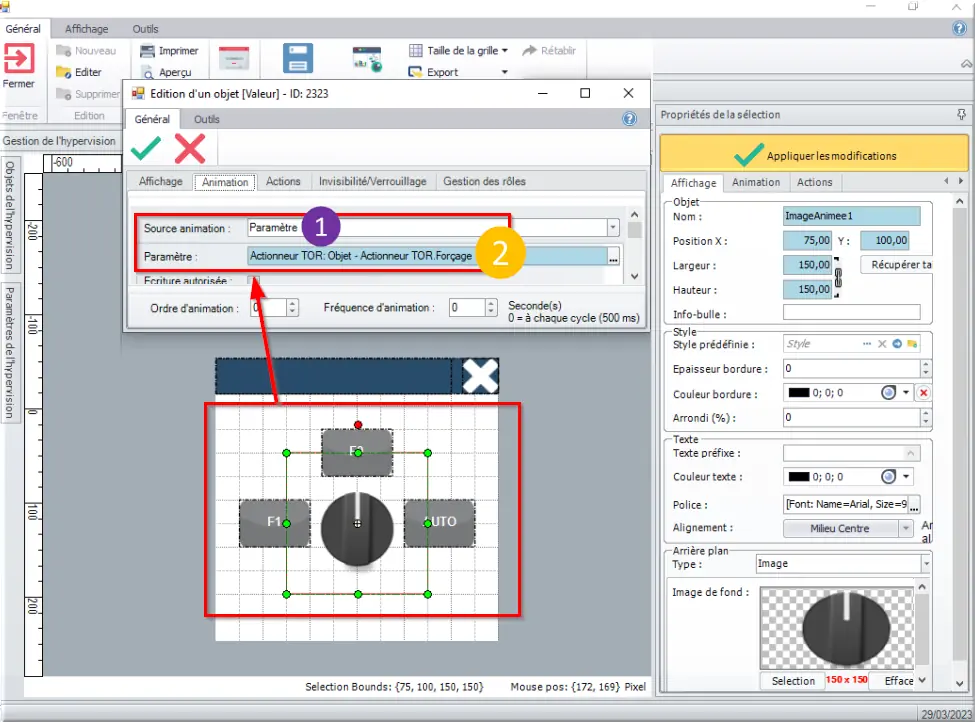The width and height of the screenshot is (975, 722).
Task: Click the red-header window icon in ribbon
Action: click(x=234, y=58)
